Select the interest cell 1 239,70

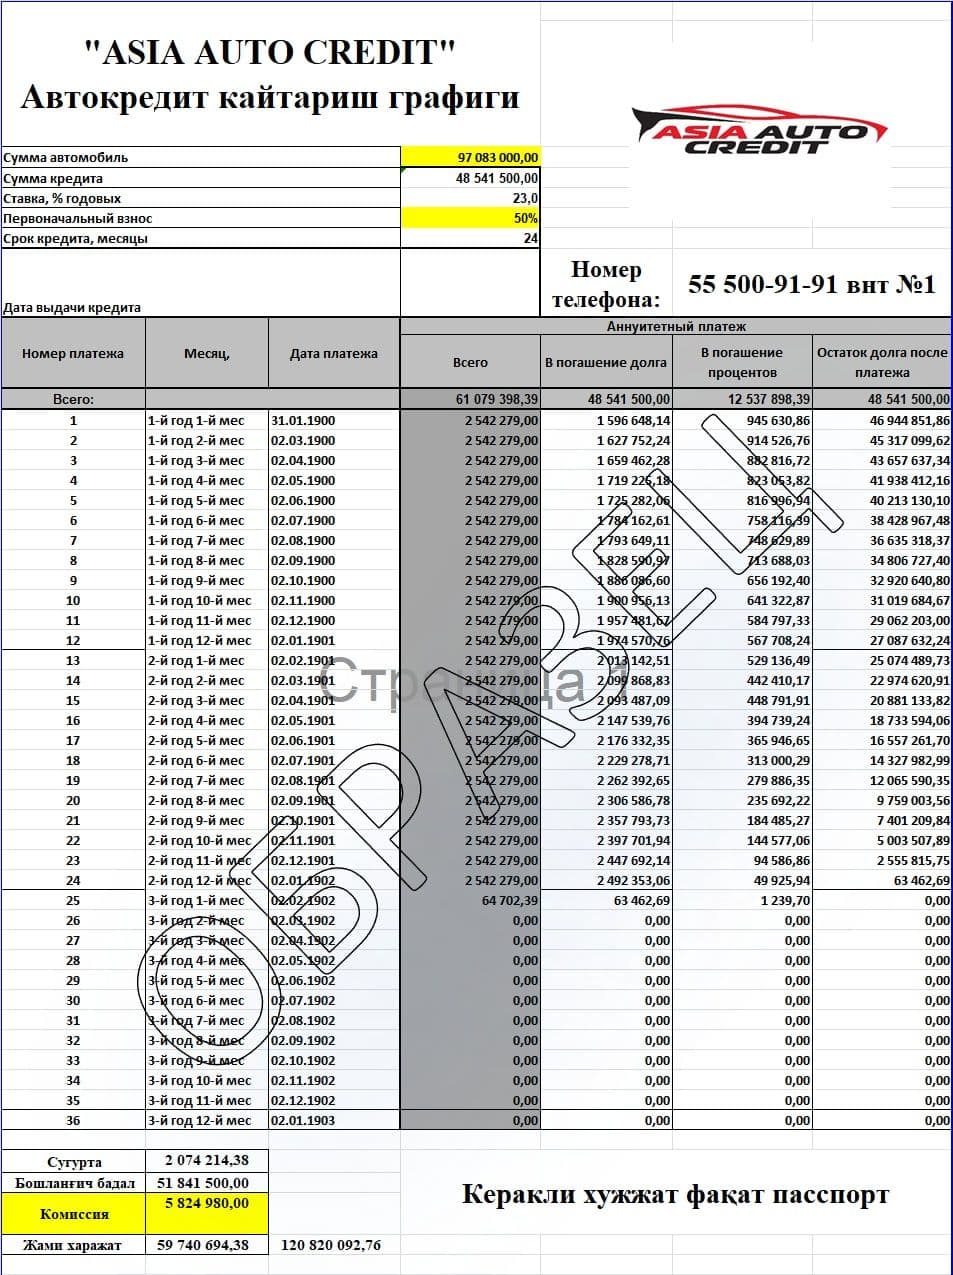click(x=742, y=900)
